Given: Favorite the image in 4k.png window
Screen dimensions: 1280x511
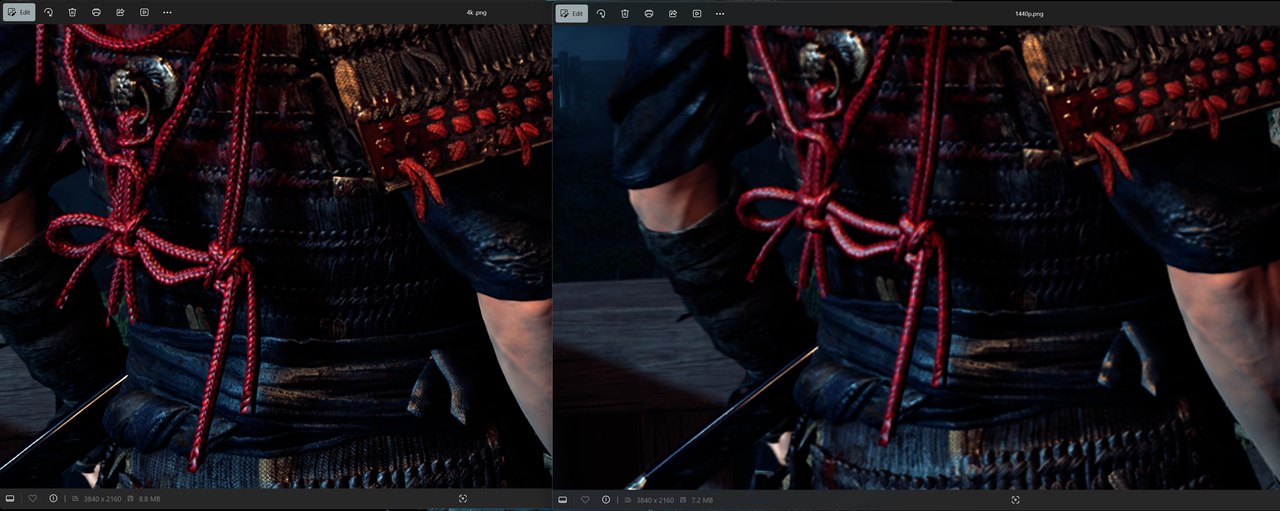Looking at the screenshot, I should 32,498.
